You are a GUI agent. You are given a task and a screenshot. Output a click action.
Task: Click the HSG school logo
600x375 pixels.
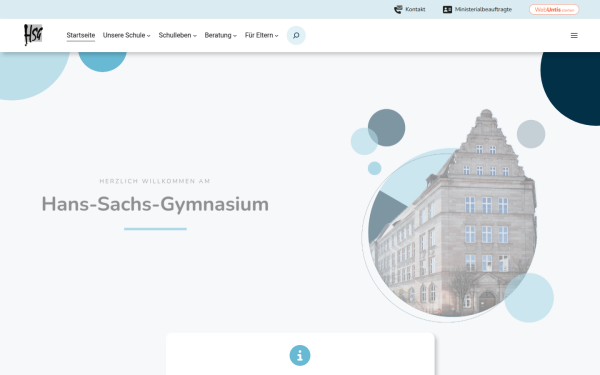pyautogui.click(x=33, y=35)
